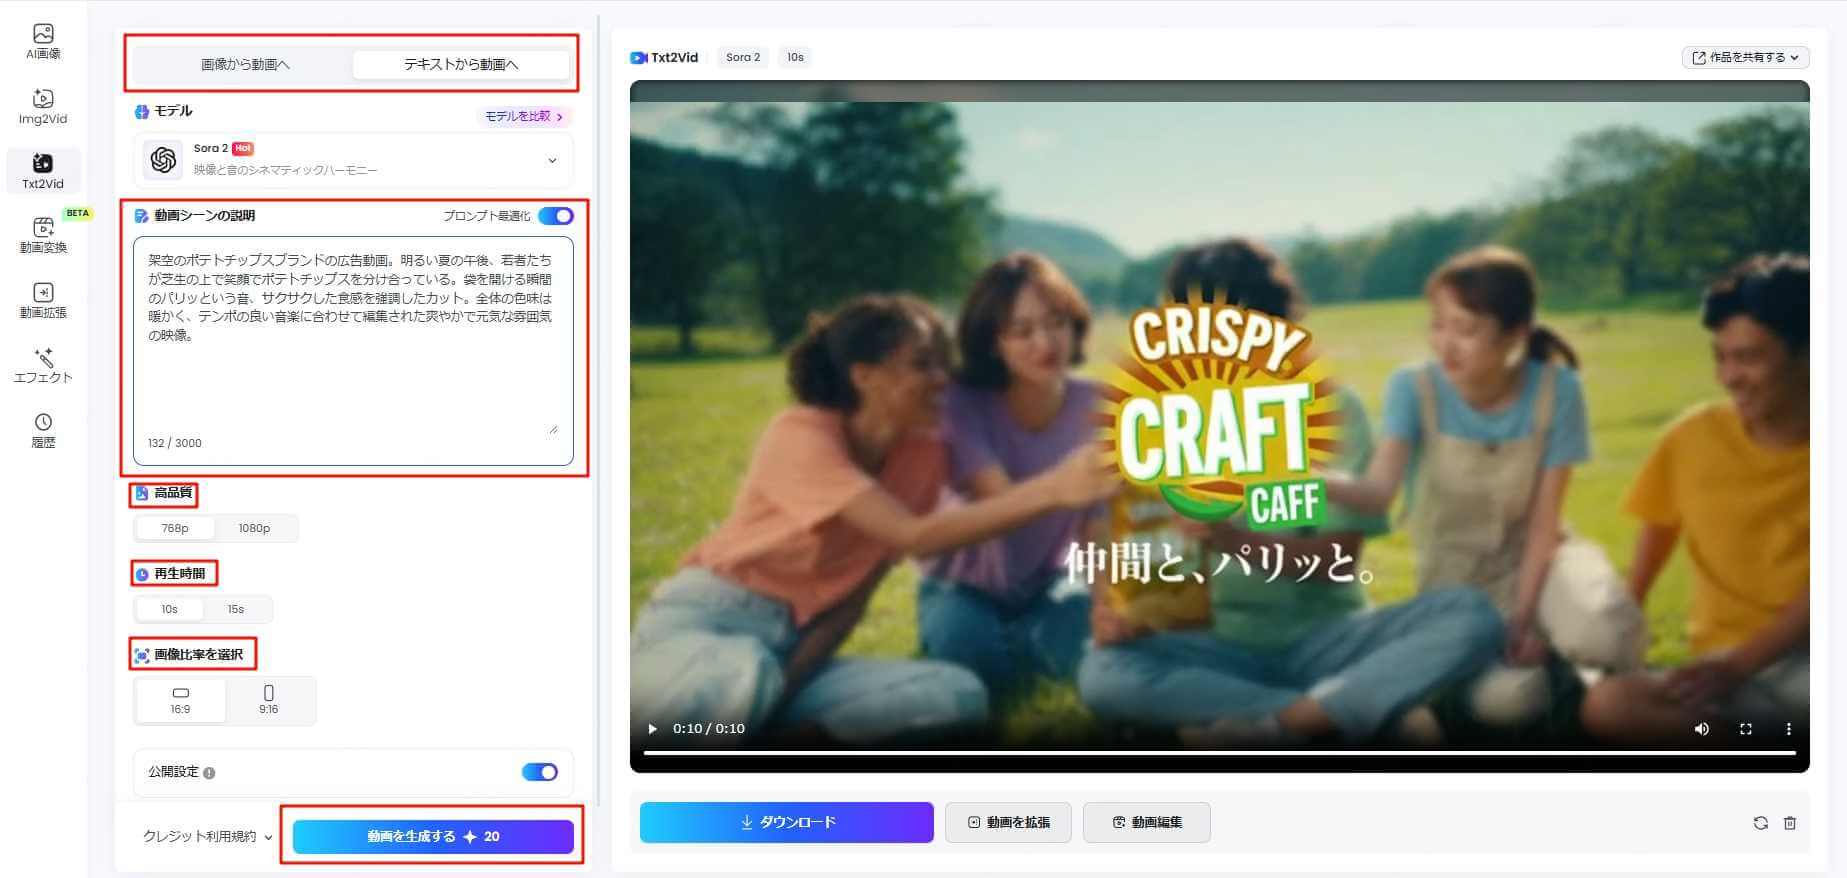Click the 0:10 / 0:10 time display
The width and height of the screenshot is (1847, 878).
tap(709, 729)
